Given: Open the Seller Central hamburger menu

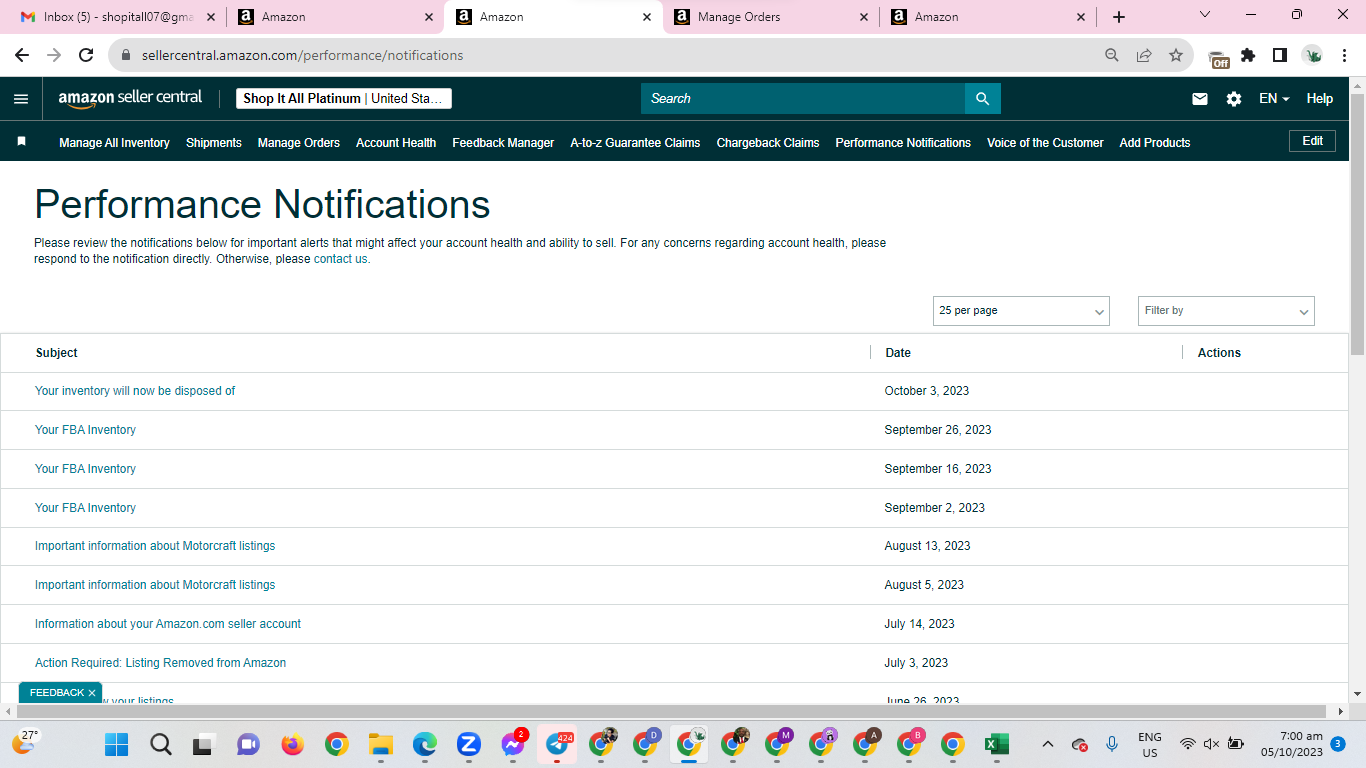Looking at the screenshot, I should point(21,99).
